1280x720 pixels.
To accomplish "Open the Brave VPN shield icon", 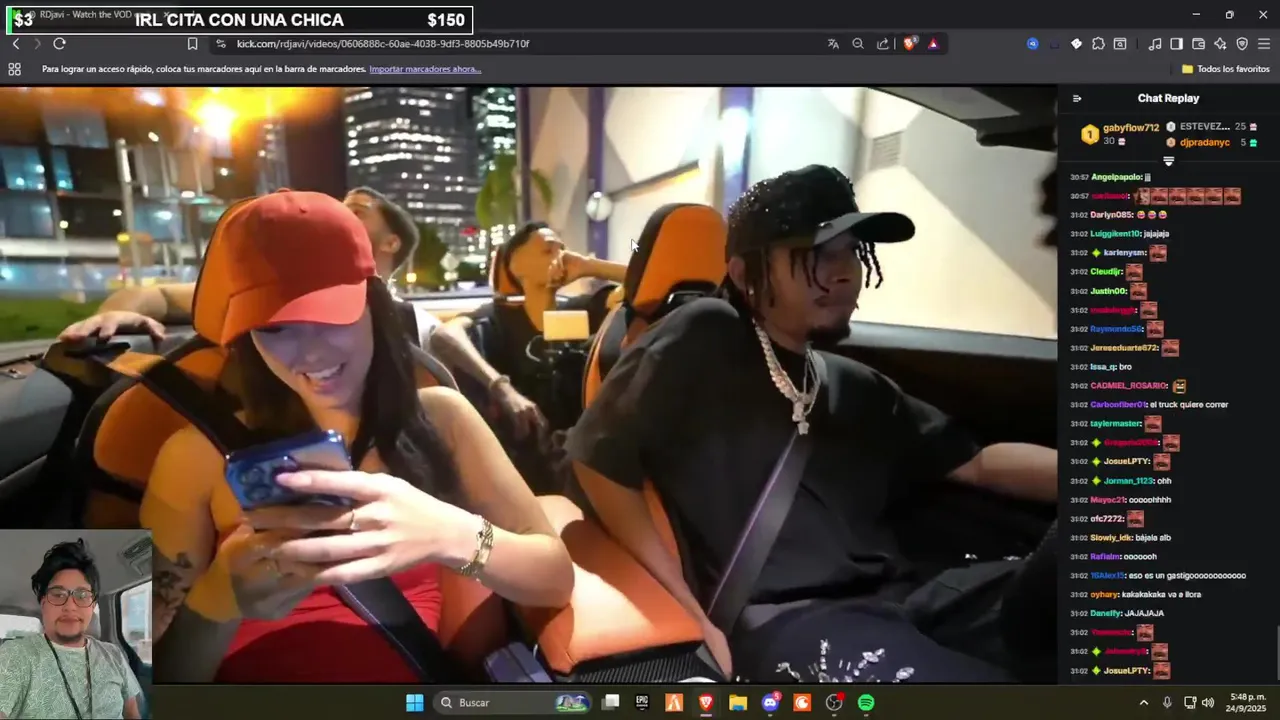I will 1242,44.
